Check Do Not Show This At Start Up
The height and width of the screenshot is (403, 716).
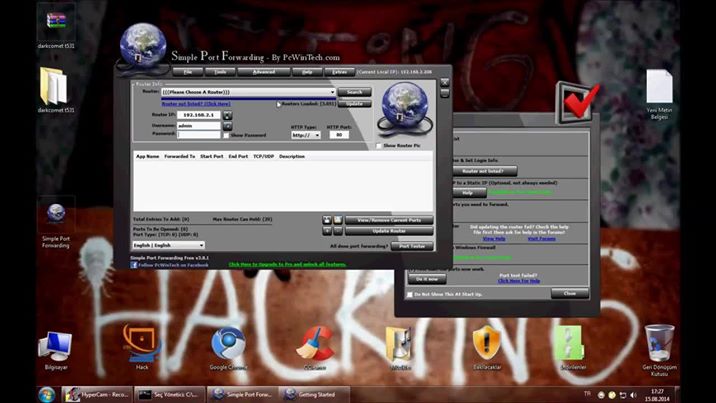[410, 294]
